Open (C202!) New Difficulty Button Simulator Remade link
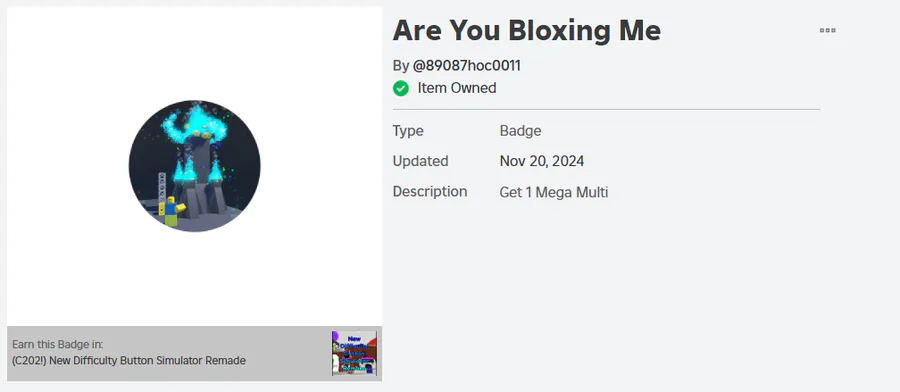The height and width of the screenshot is (392, 900). pyautogui.click(x=129, y=361)
